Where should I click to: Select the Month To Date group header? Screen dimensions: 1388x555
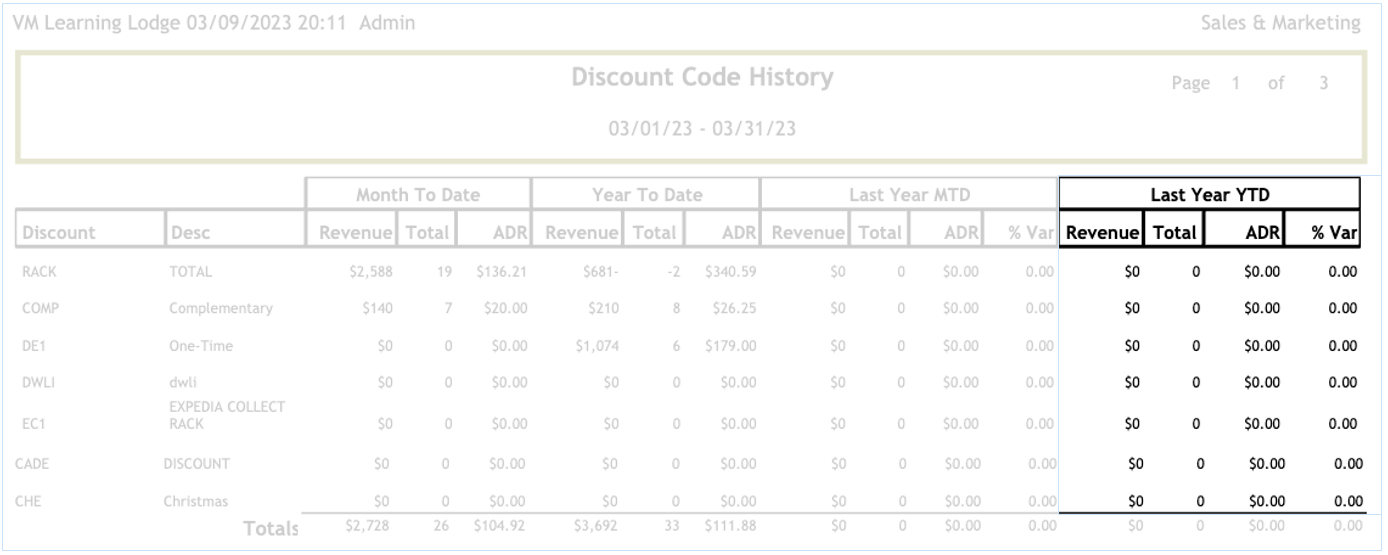pyautogui.click(x=418, y=196)
